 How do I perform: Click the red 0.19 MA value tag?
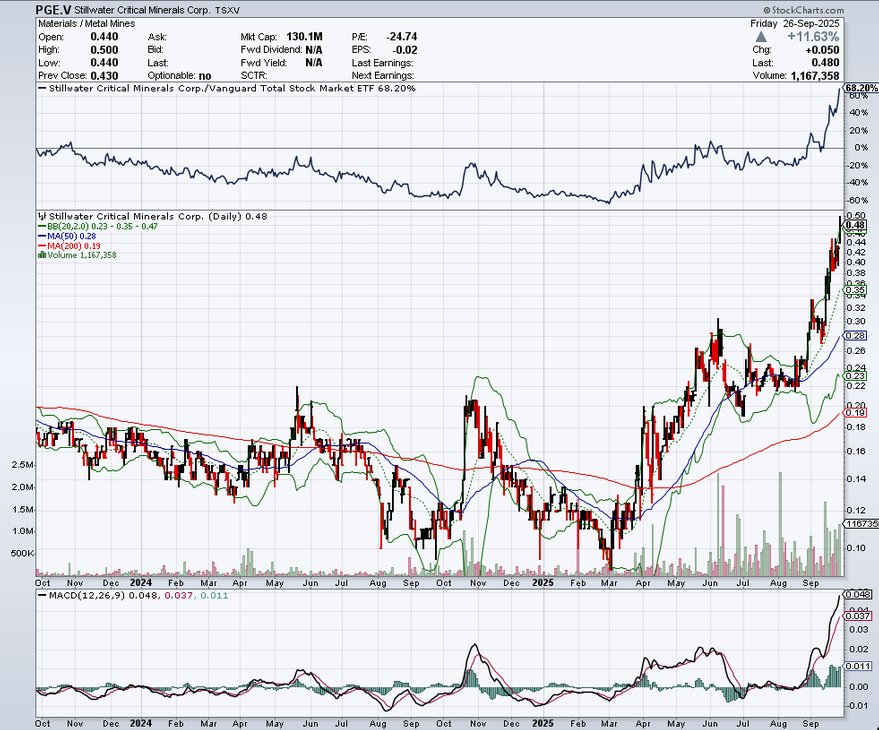point(855,413)
